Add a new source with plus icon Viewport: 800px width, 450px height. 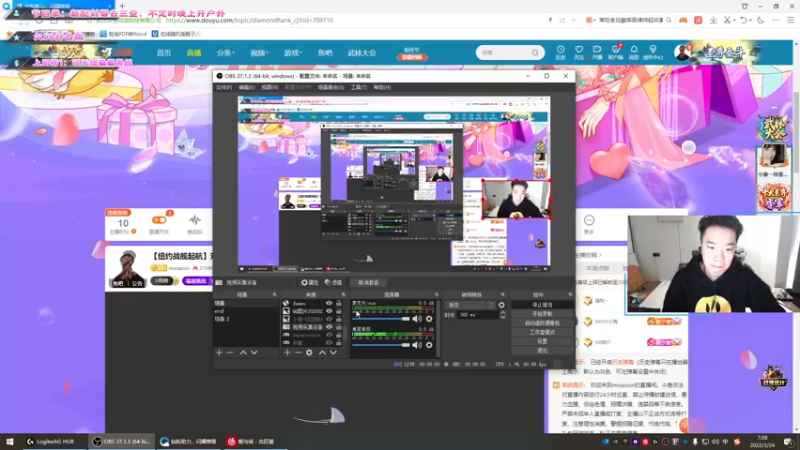(x=287, y=353)
